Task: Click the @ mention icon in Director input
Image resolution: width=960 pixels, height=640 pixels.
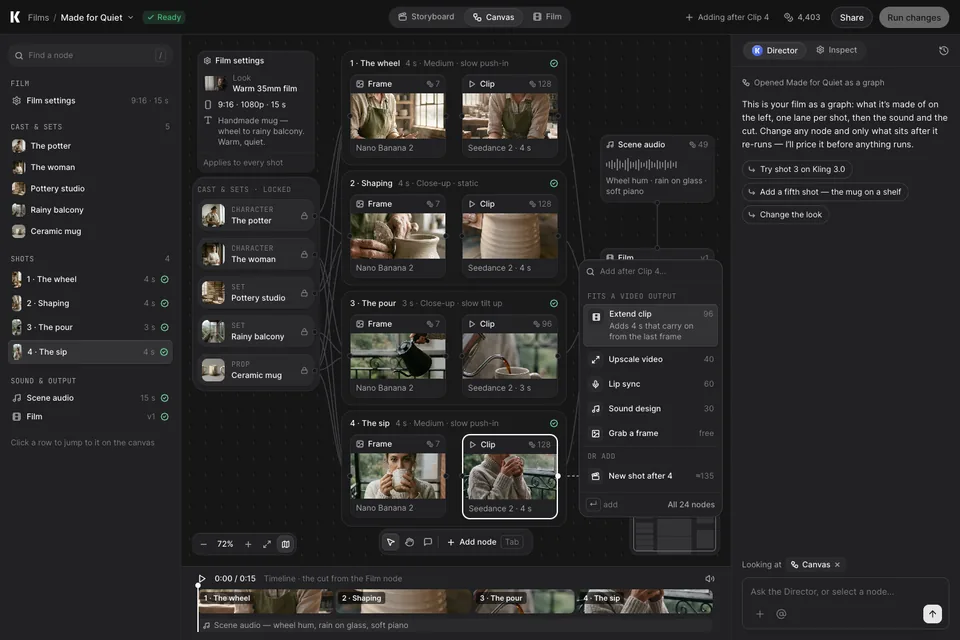Action: 781,614
